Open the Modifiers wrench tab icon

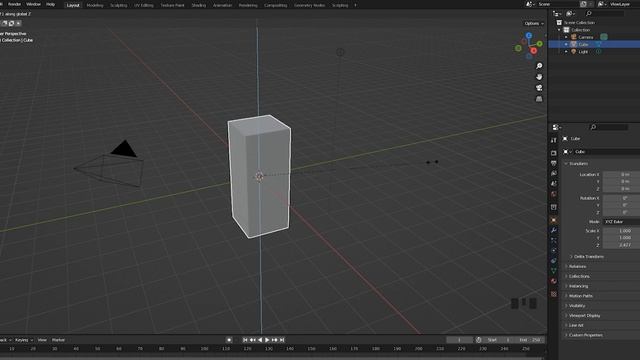pyautogui.click(x=553, y=231)
